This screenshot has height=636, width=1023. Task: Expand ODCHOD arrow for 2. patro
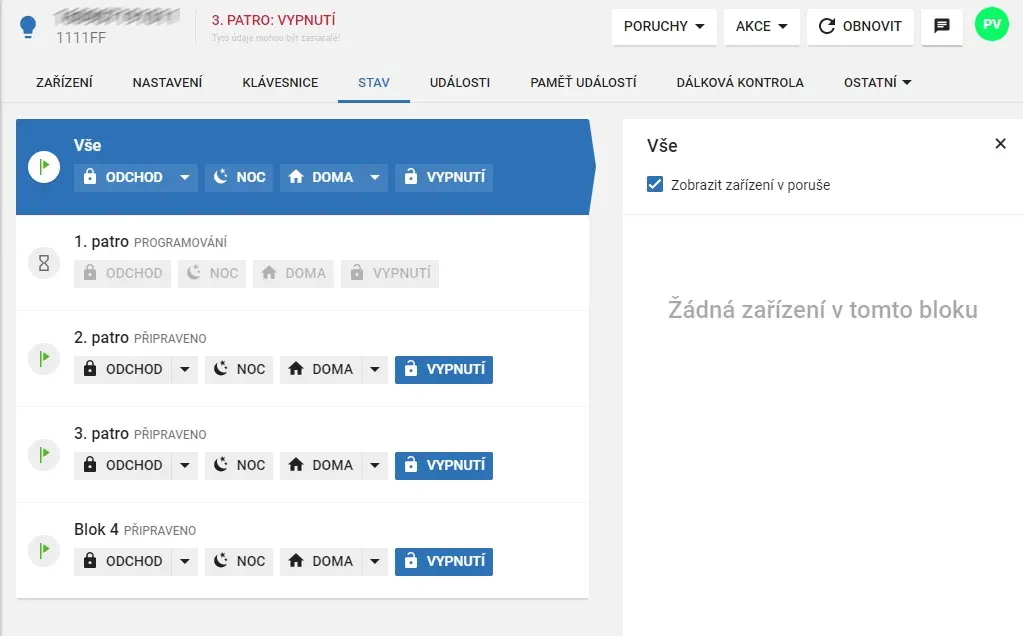click(x=184, y=369)
